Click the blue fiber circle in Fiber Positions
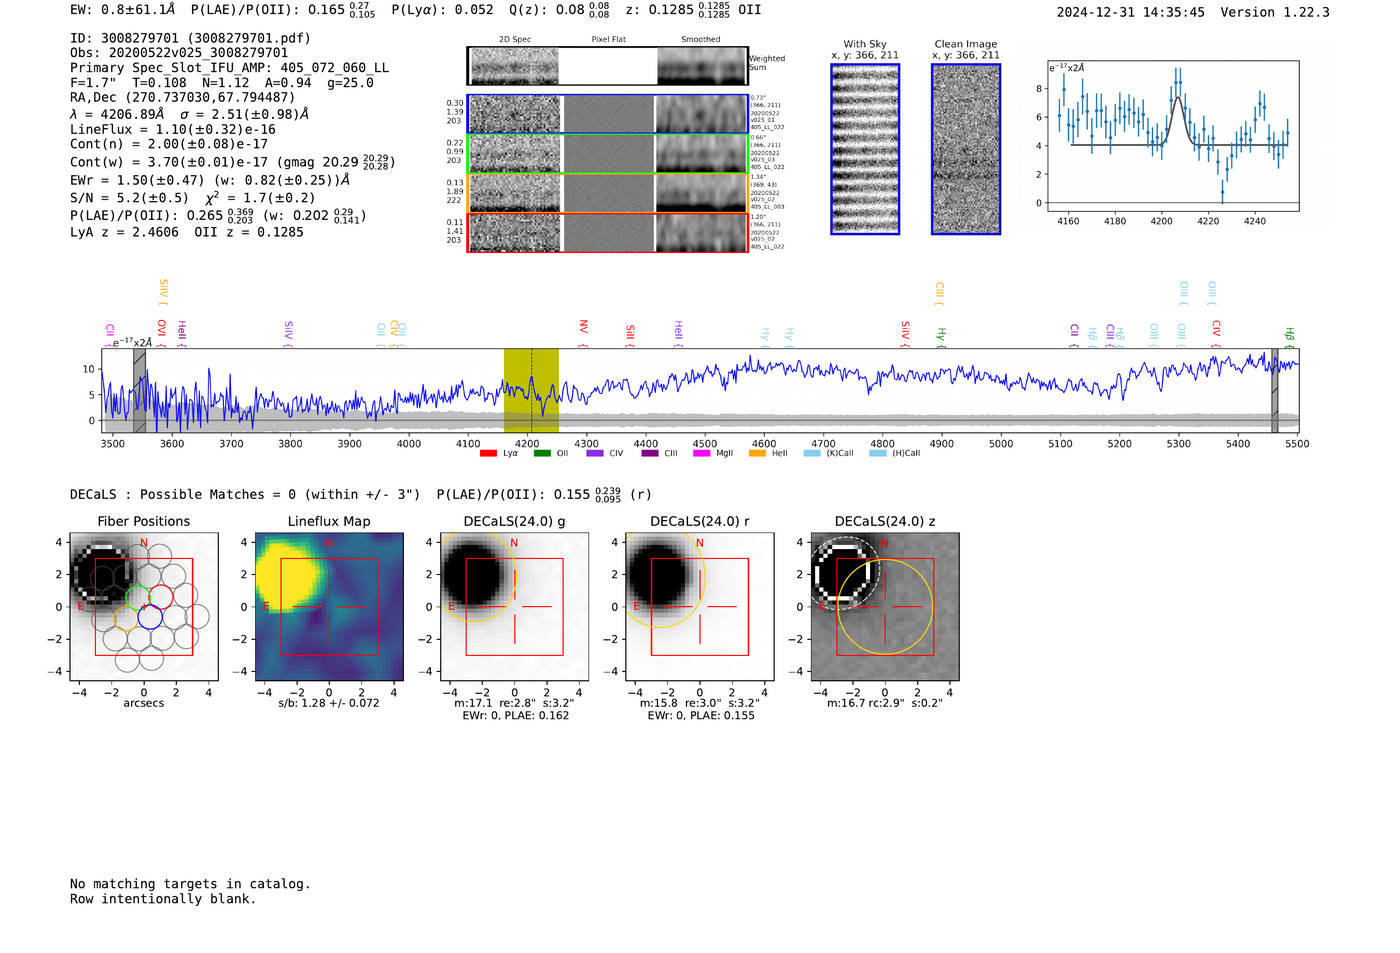The height and width of the screenshot is (953, 1400). 150,617
